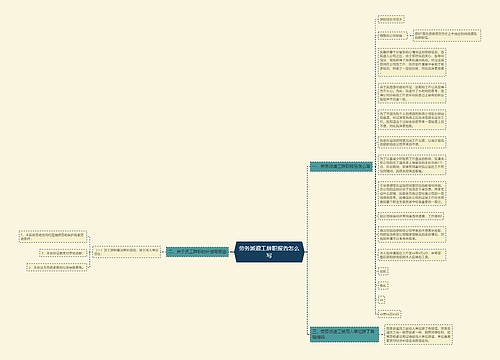Select the tiny xx node above the date
The height and width of the screenshot is (360, 500).
click(382, 300)
